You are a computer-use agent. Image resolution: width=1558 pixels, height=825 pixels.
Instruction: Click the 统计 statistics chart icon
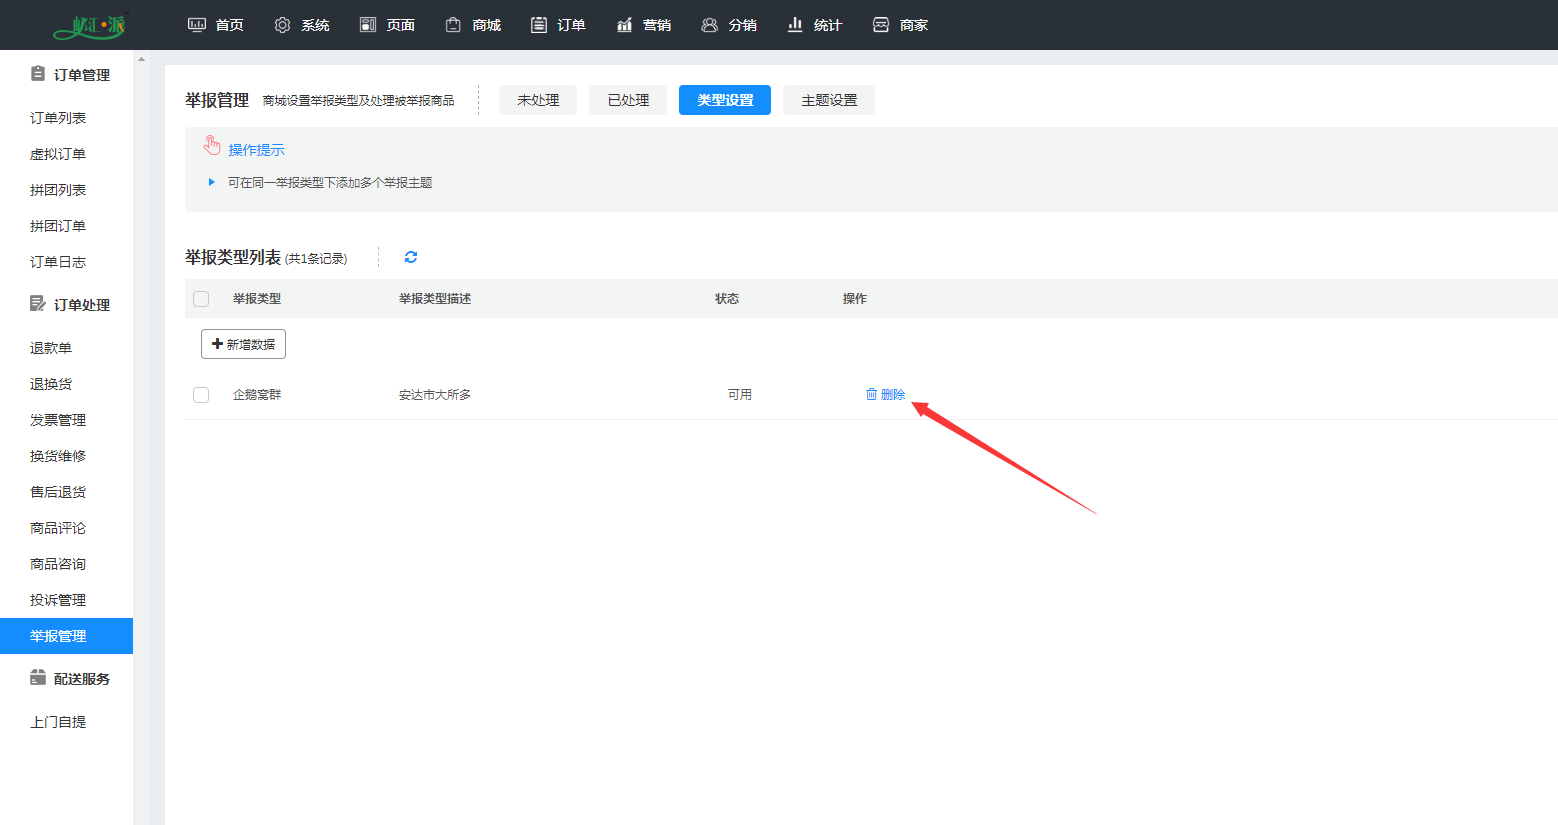(795, 25)
